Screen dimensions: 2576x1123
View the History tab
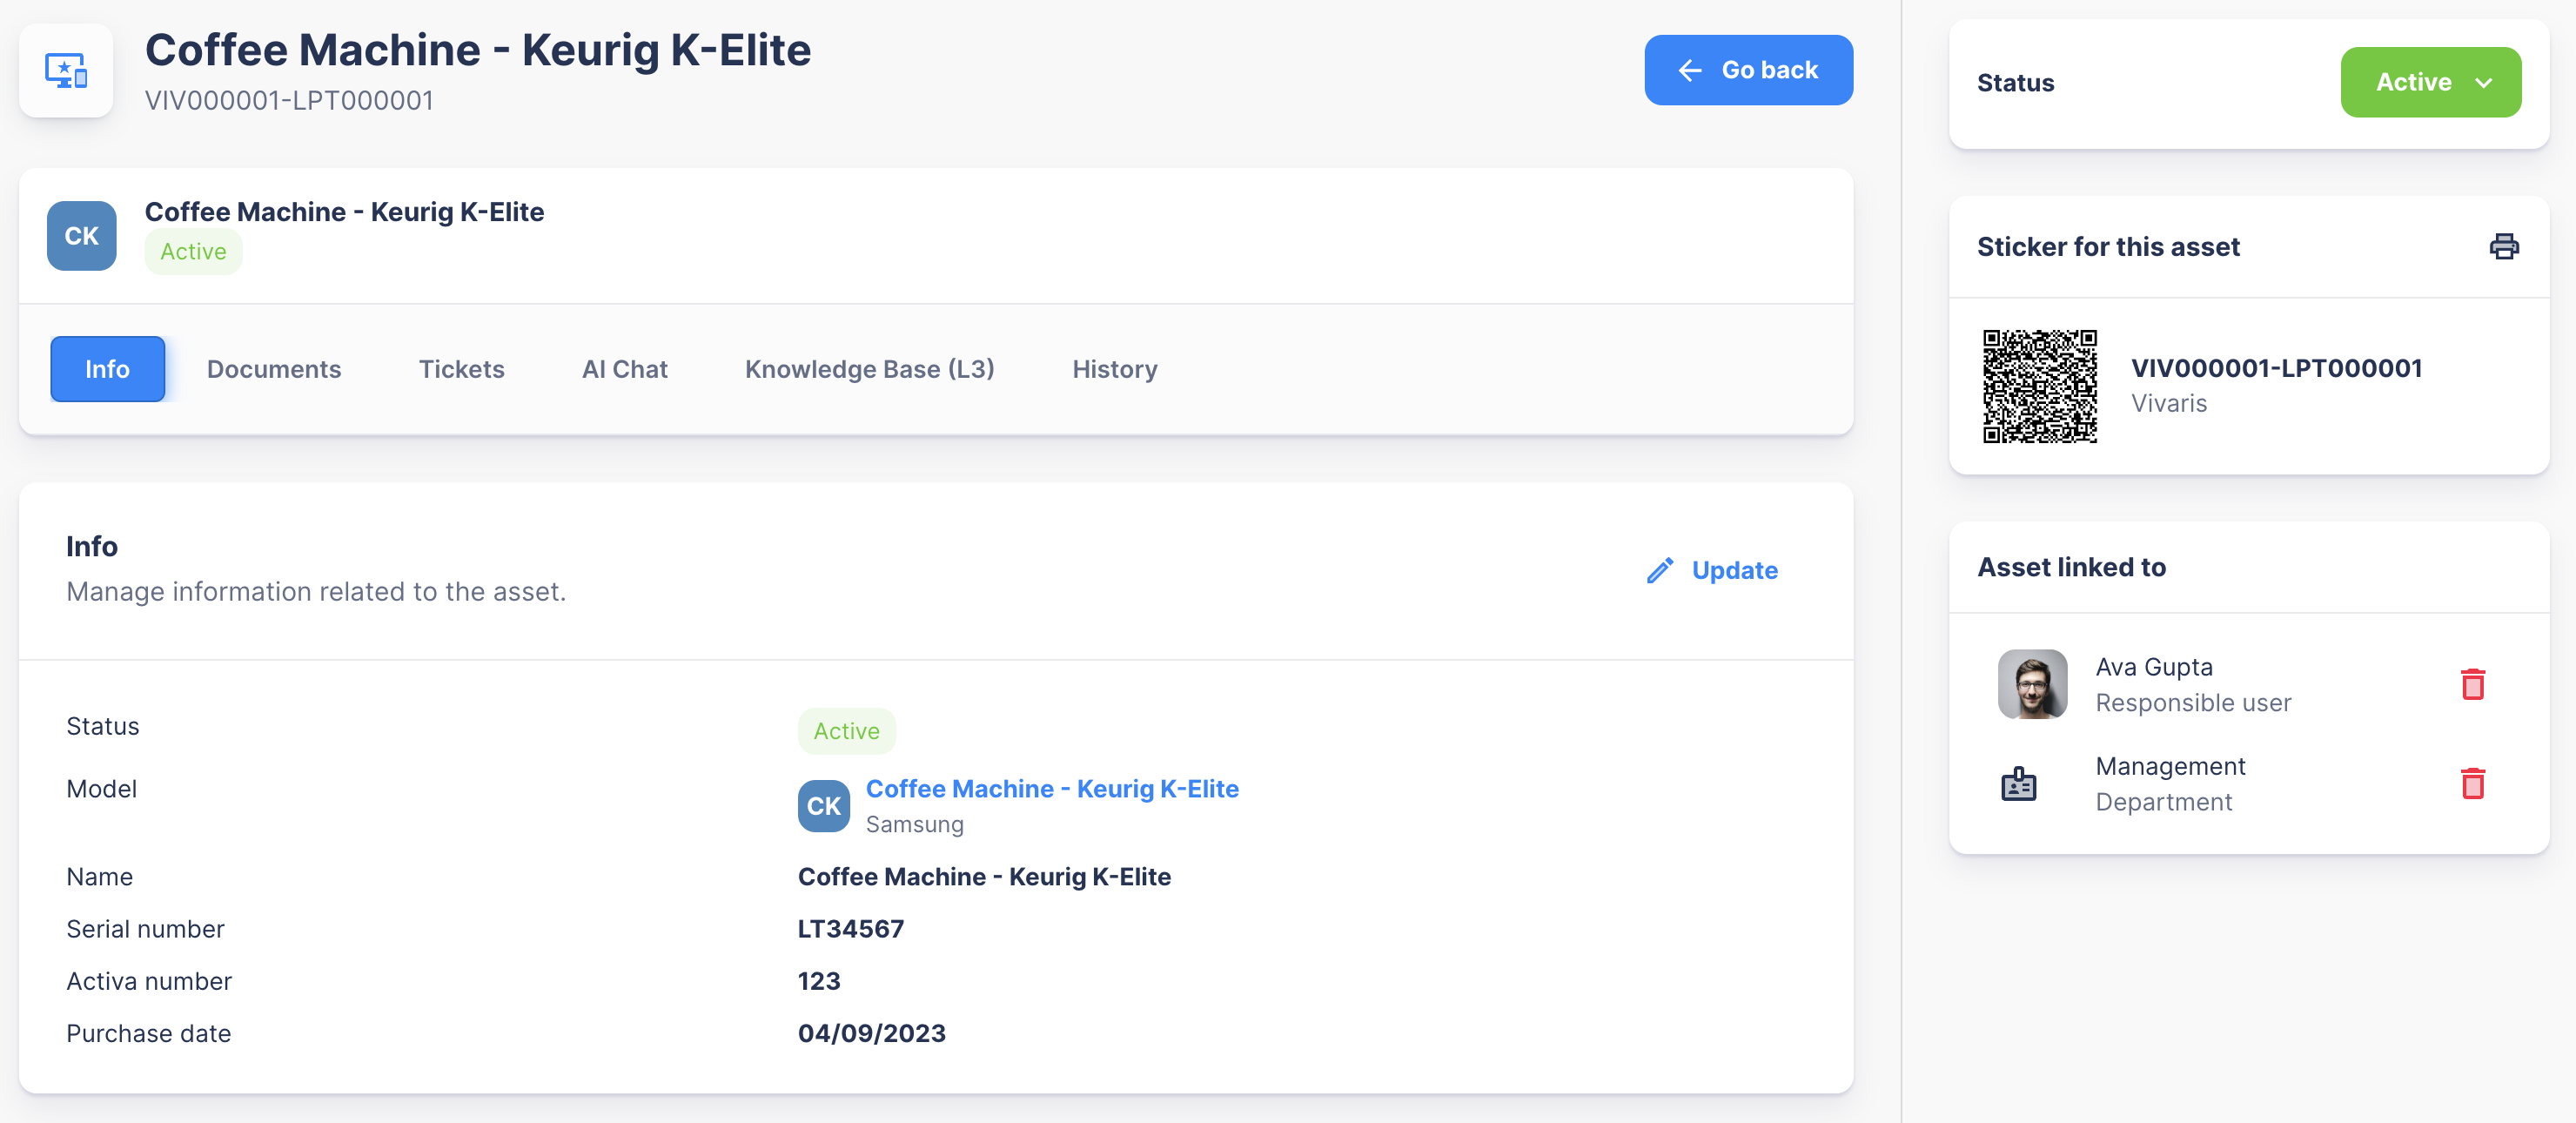tap(1114, 369)
